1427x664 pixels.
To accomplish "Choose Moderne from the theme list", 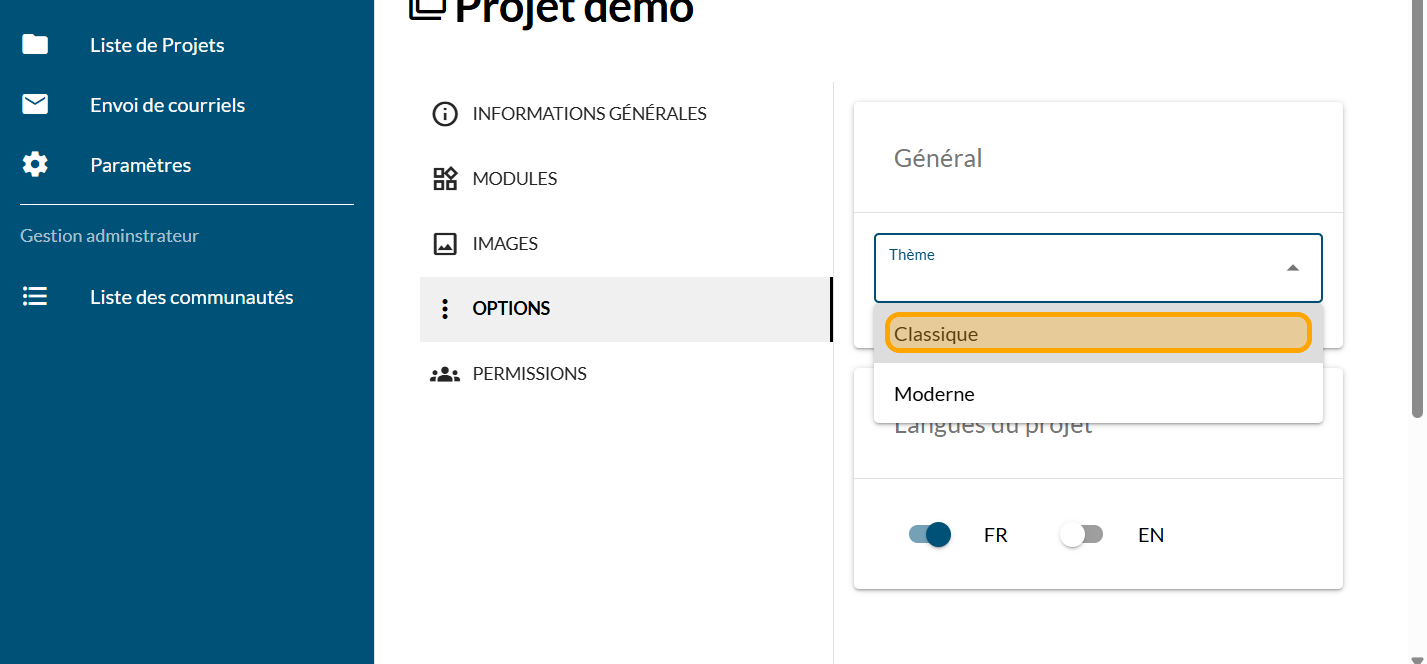I will [1097, 394].
